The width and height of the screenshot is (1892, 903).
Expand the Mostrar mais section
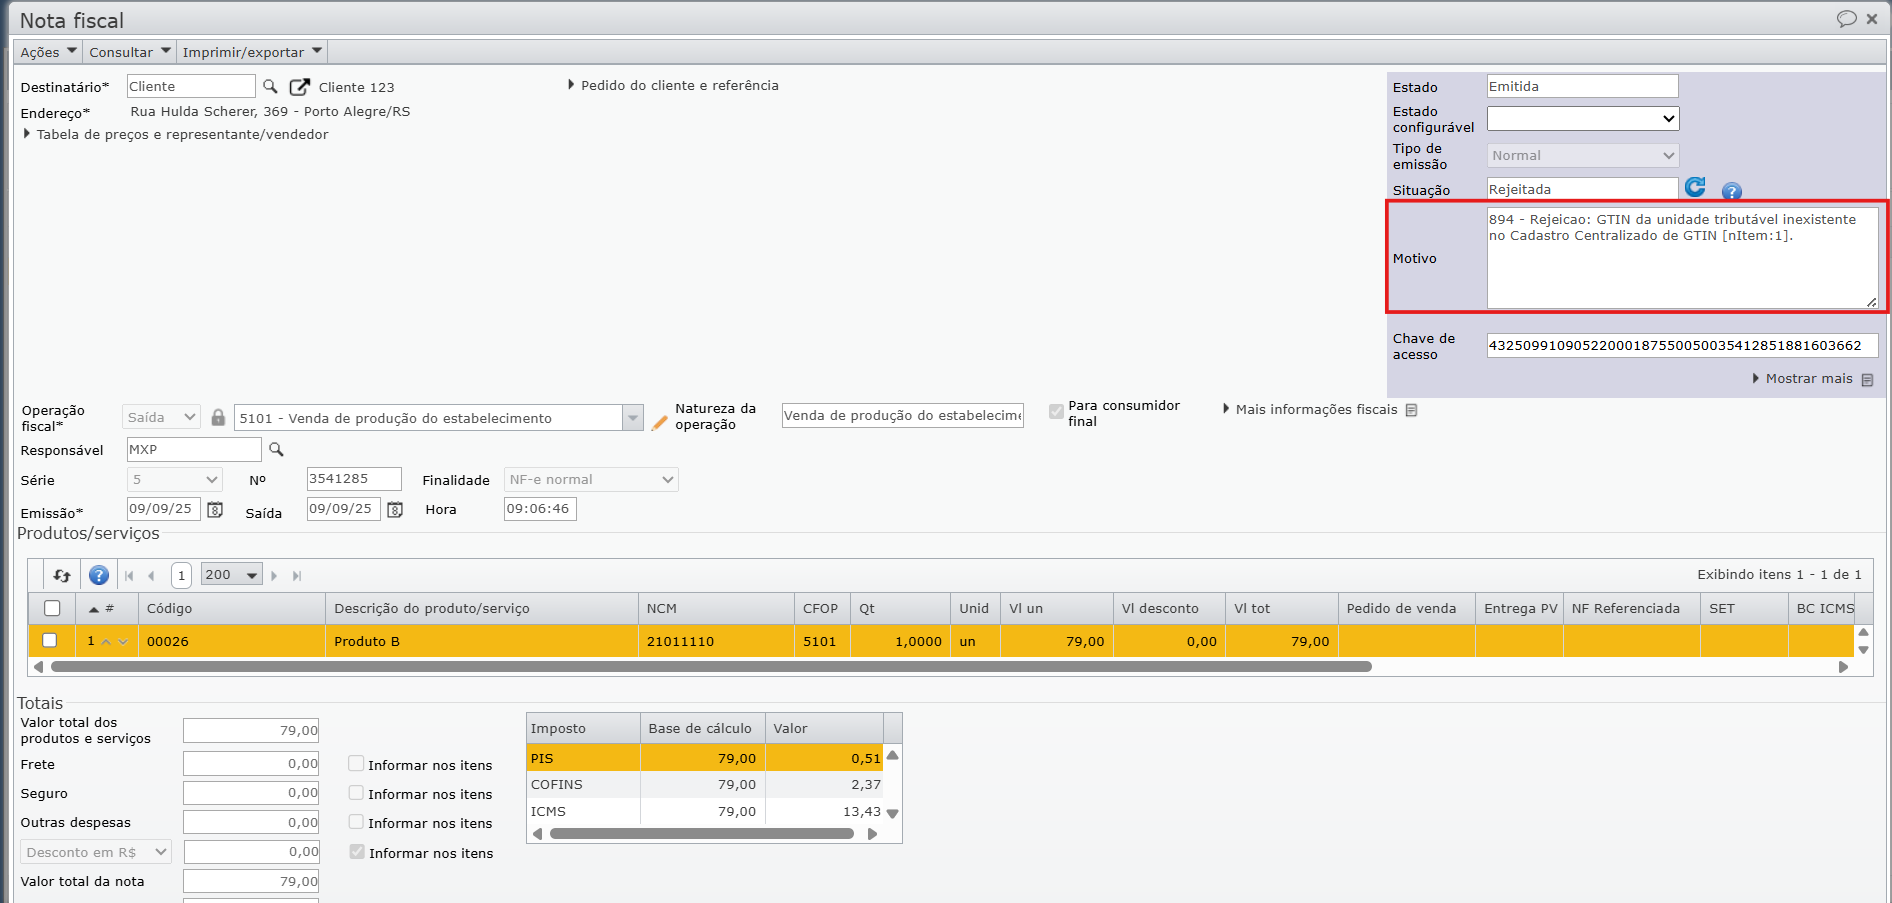tap(1803, 379)
